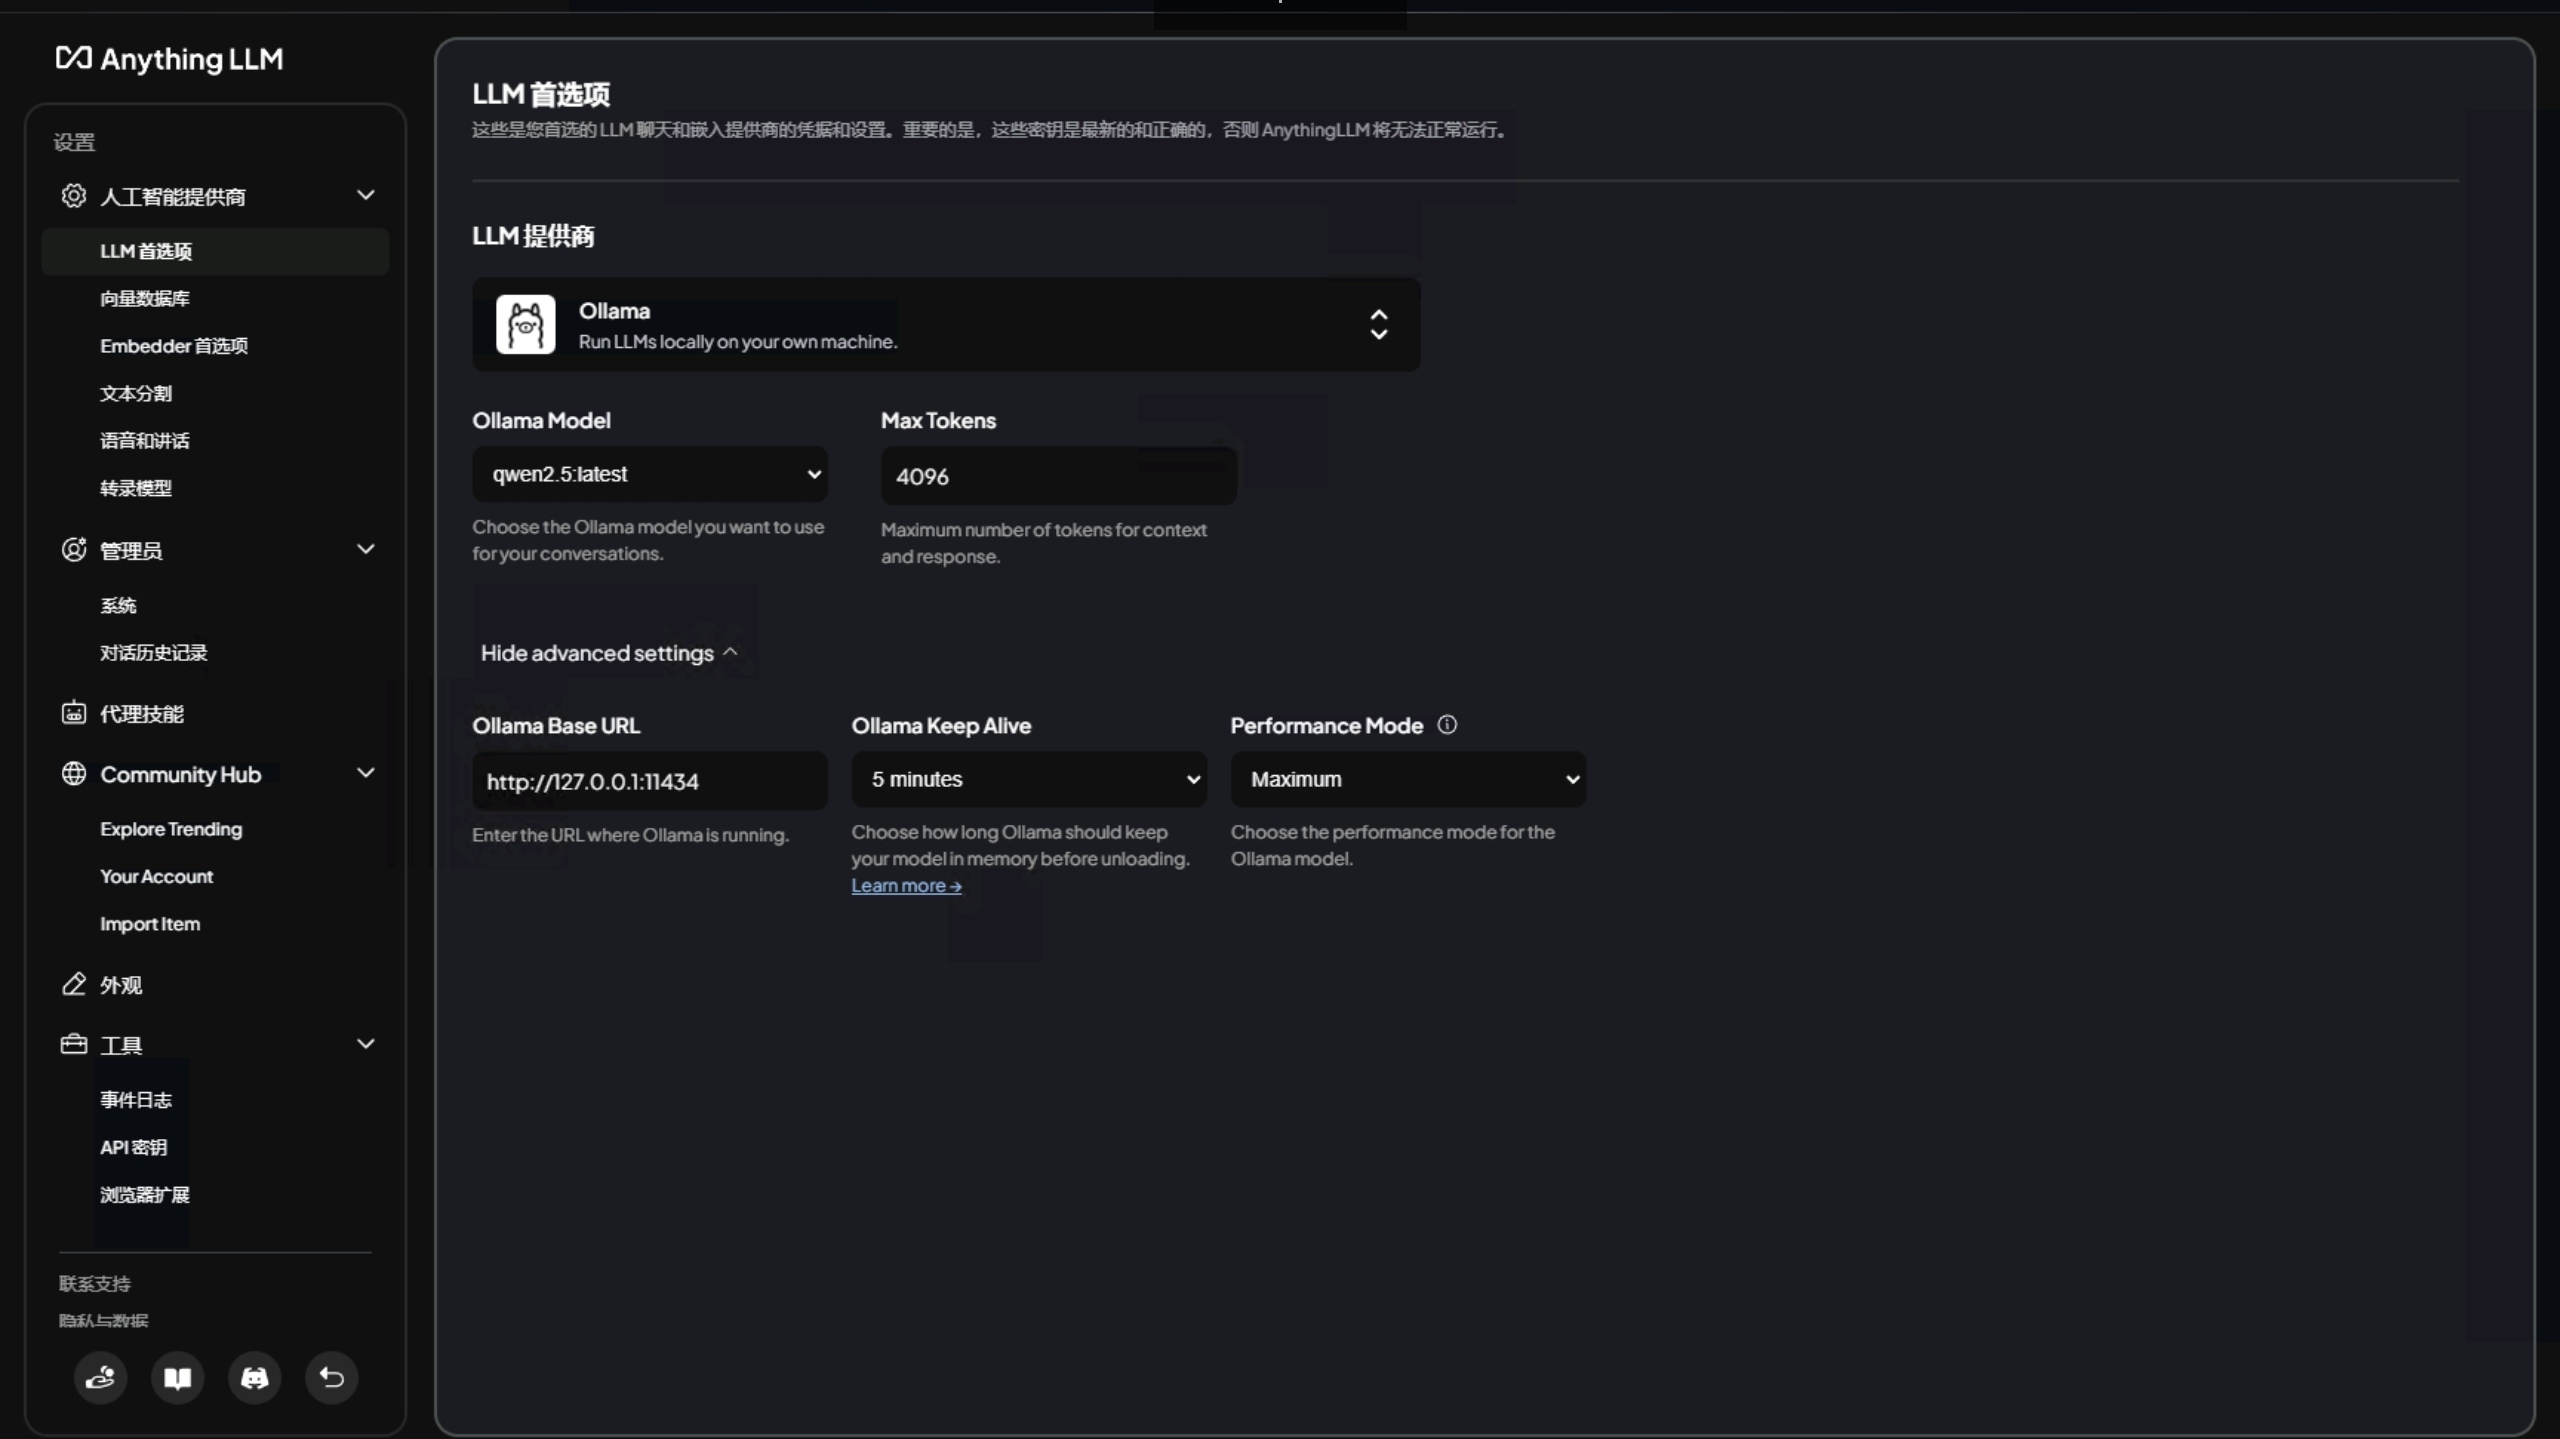2560x1439 pixels.
Task: Open 代理技能 page
Action: [x=142, y=714]
